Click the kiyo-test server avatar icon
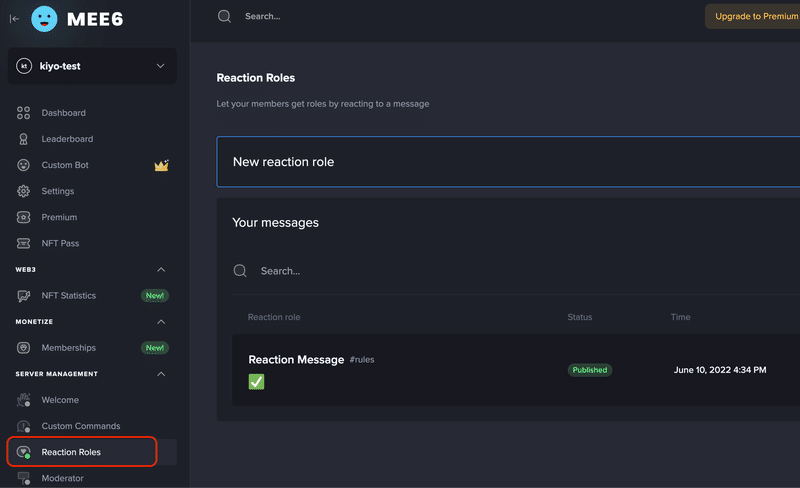Viewport: 800px width, 488px height. click(24, 66)
